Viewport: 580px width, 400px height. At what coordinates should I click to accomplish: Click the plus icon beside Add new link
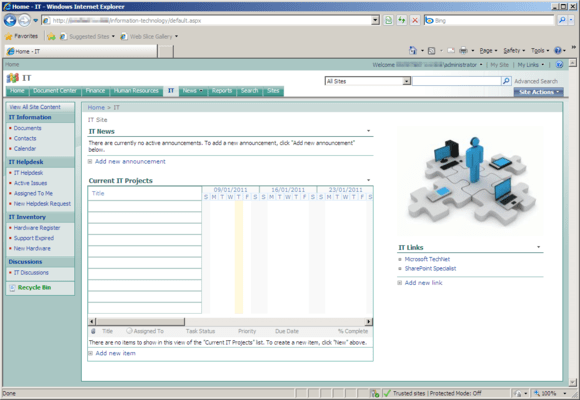tap(399, 283)
